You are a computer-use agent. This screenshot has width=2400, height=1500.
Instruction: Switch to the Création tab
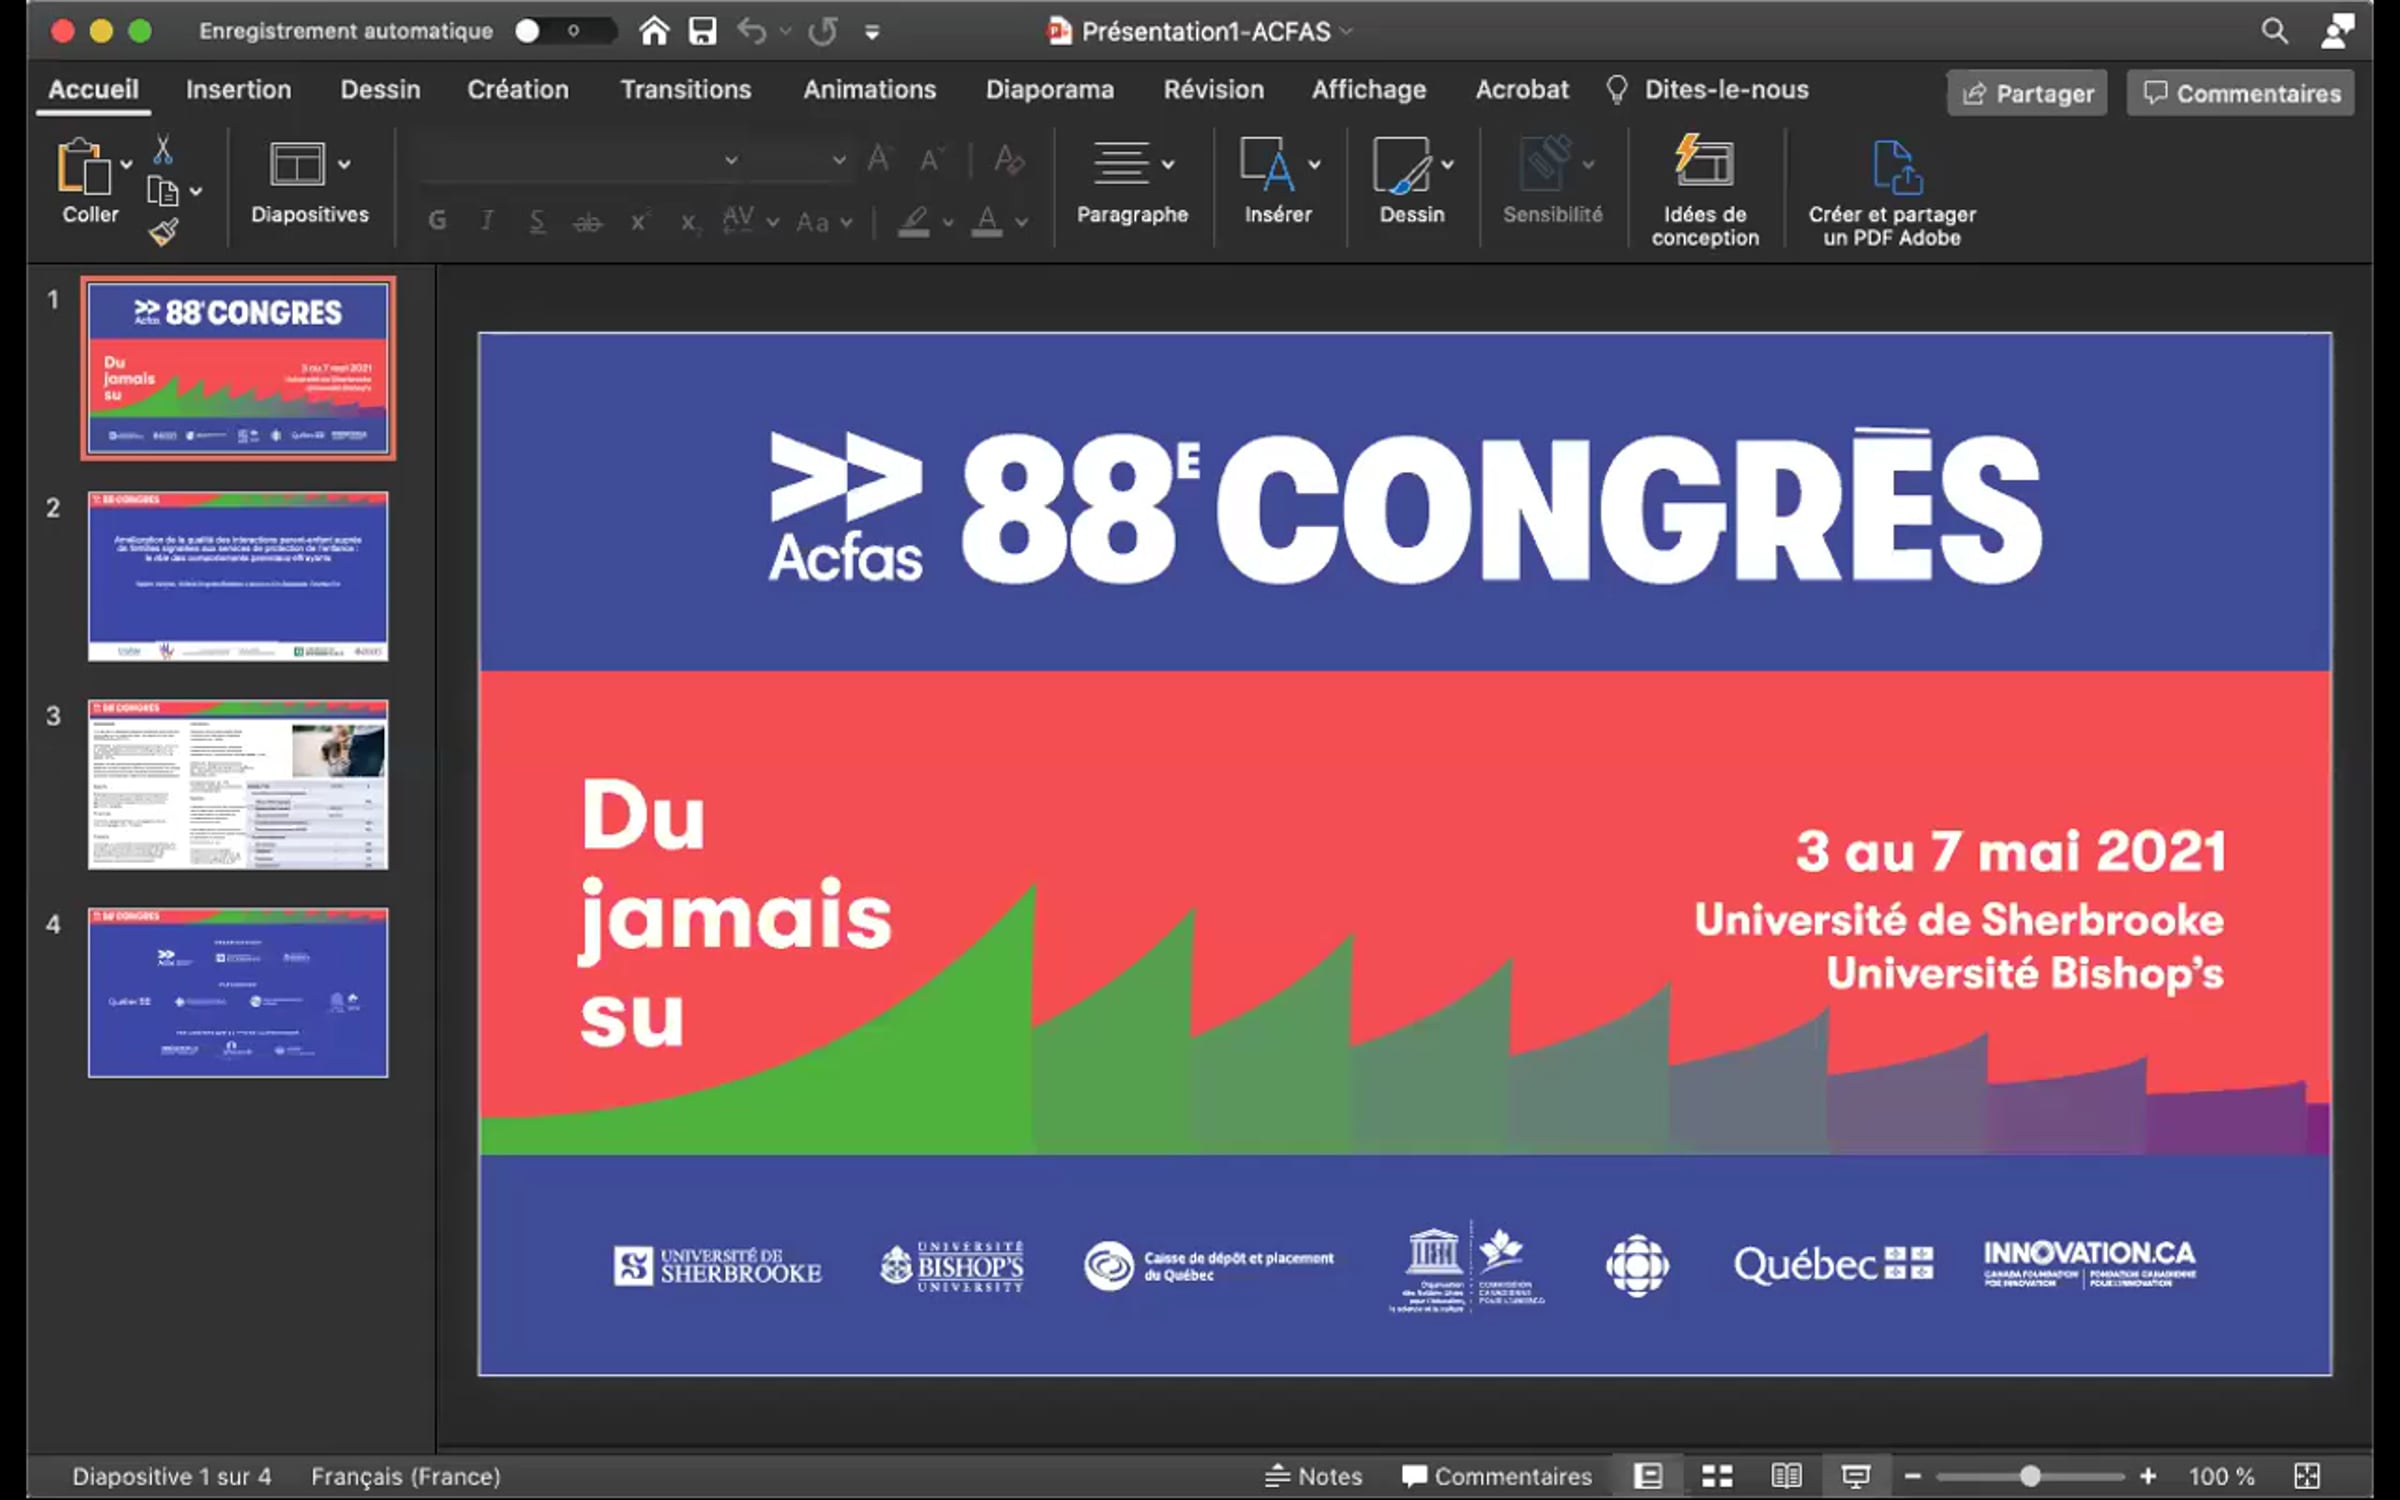tap(518, 89)
